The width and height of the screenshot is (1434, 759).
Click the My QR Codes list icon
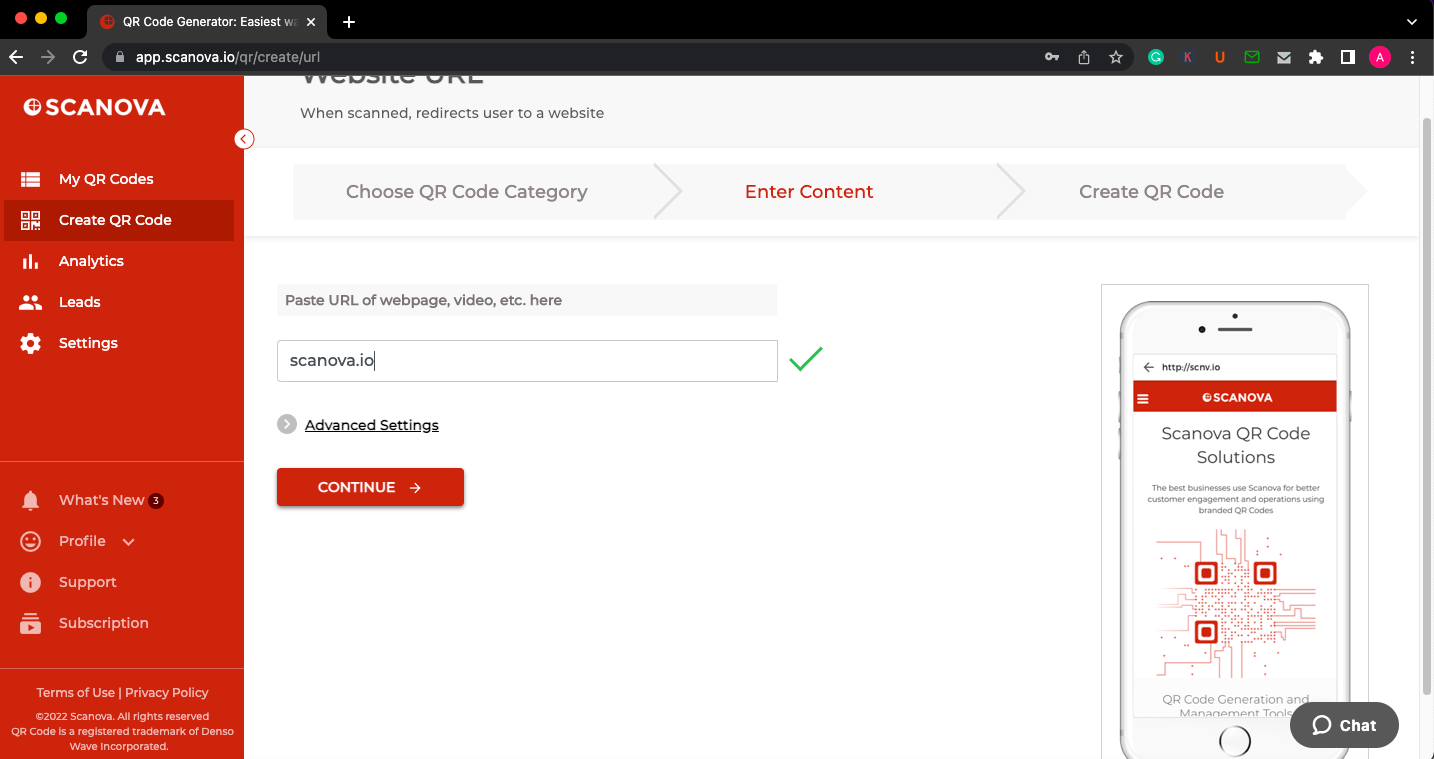[x=31, y=179]
